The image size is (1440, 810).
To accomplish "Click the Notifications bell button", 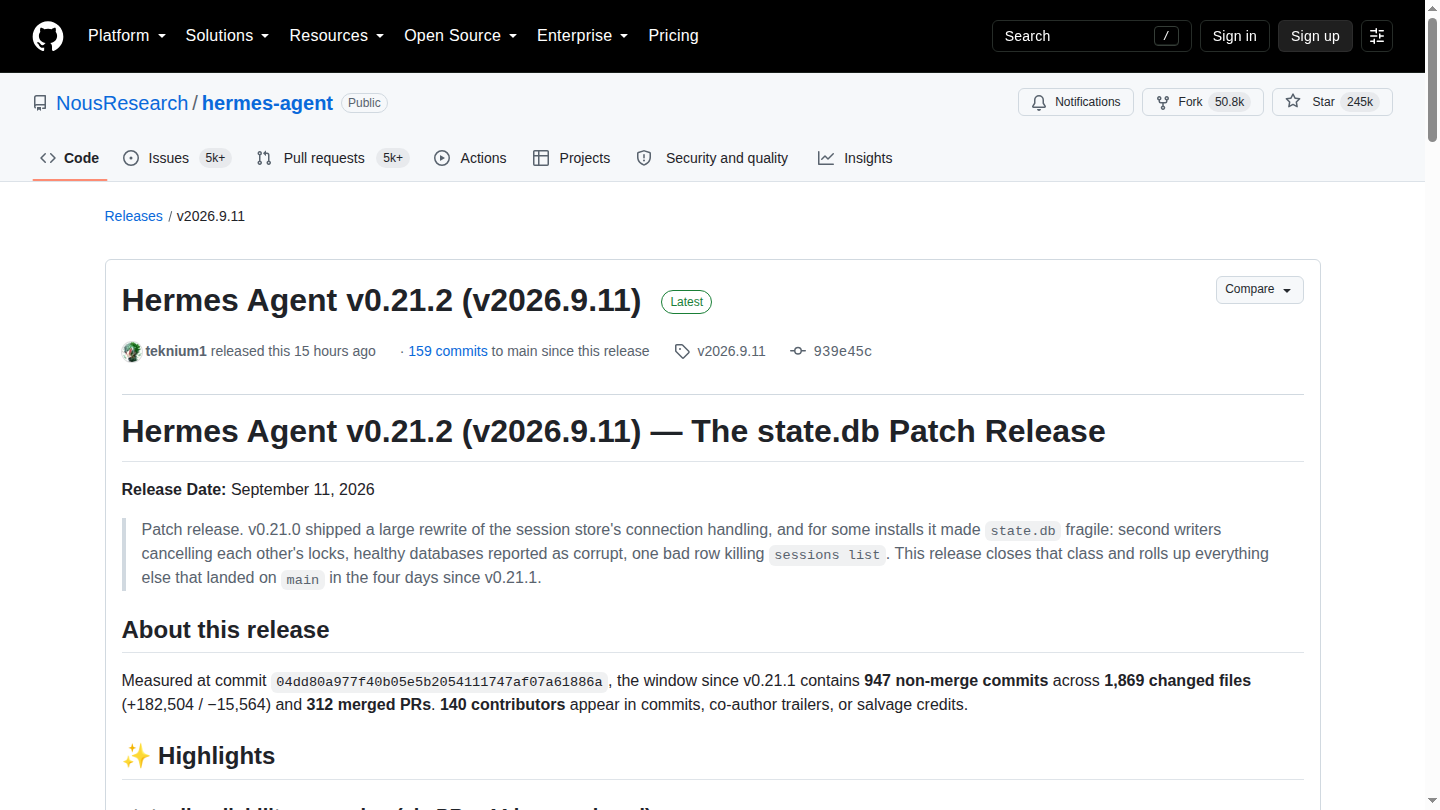I will [1076, 102].
